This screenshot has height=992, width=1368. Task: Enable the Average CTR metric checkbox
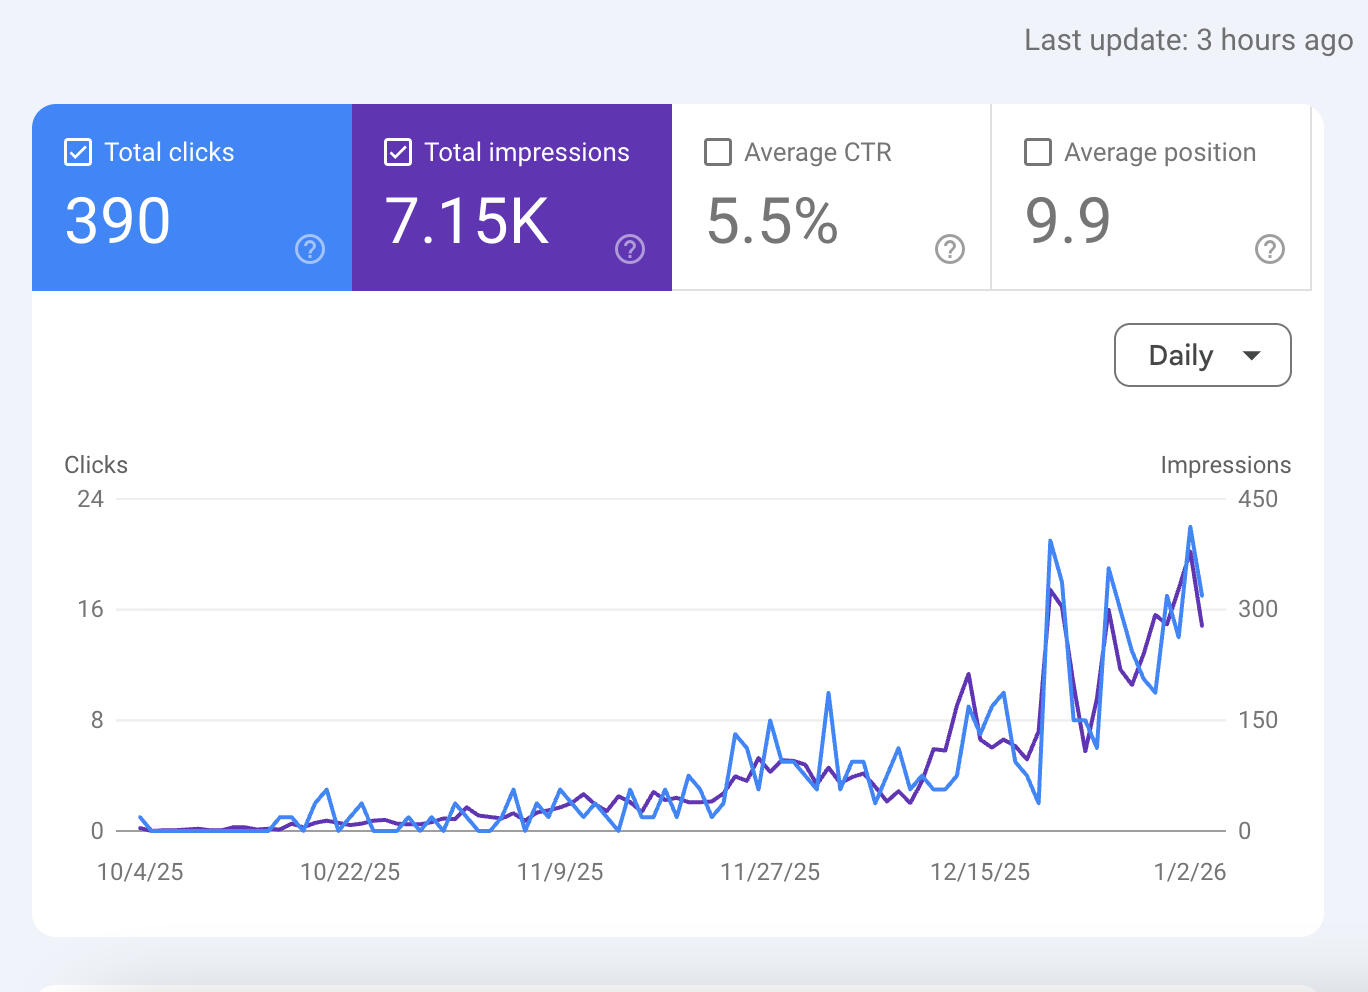tap(717, 152)
